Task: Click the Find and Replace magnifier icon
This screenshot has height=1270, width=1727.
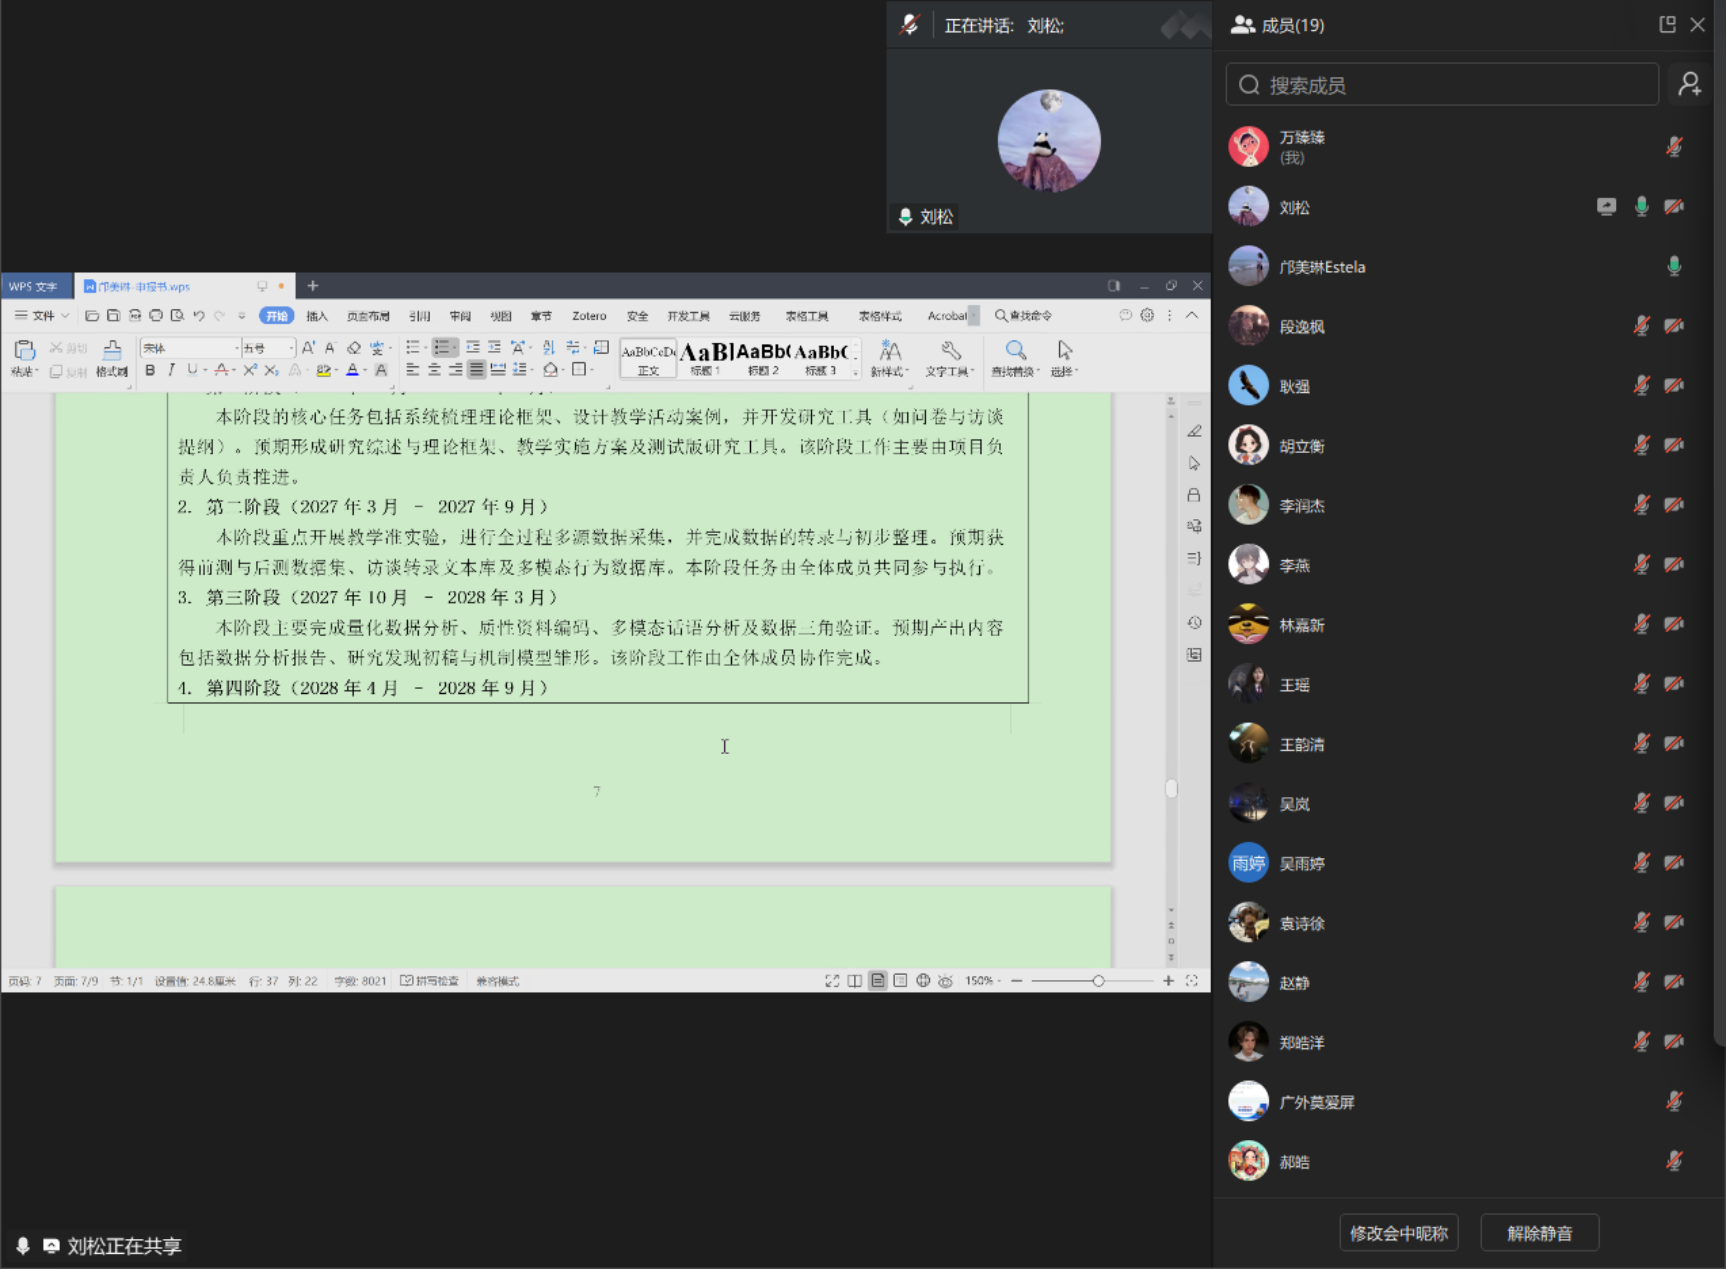Action: [1015, 350]
